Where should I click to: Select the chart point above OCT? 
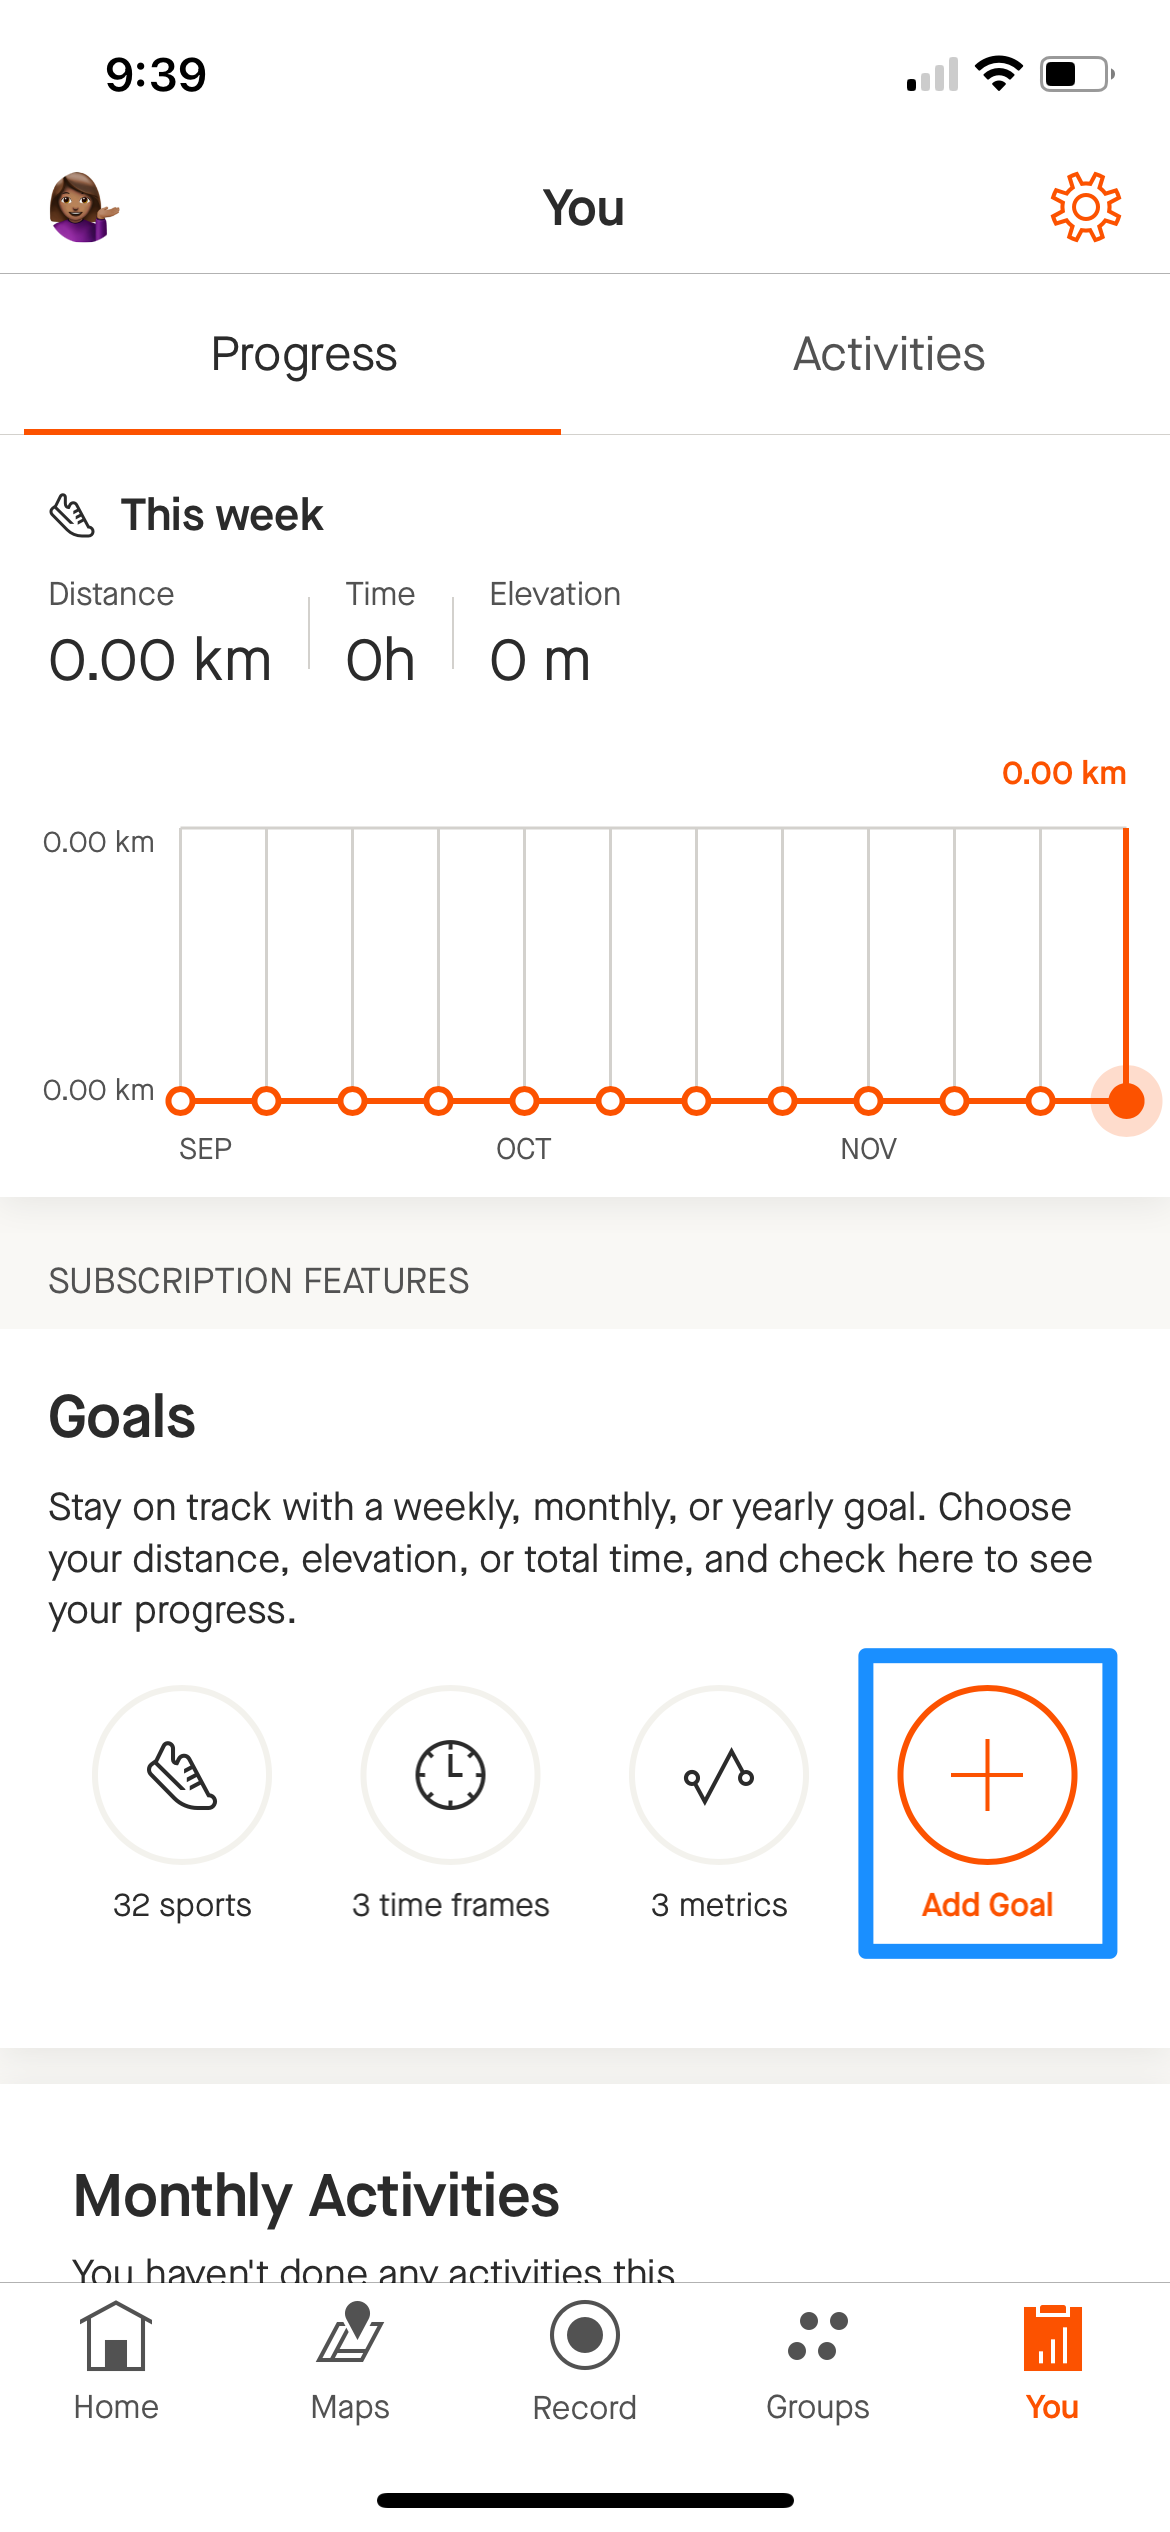coord(524,1101)
